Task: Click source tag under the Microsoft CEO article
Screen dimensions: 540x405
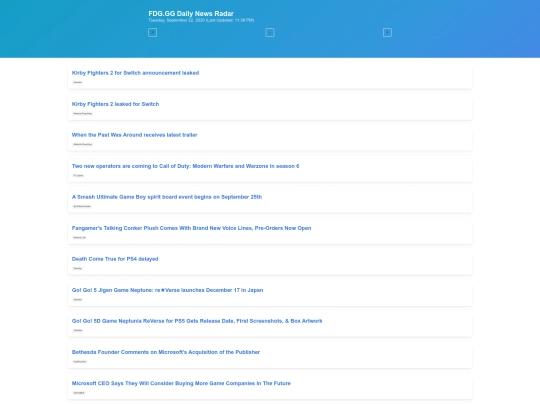Action: tap(79, 393)
